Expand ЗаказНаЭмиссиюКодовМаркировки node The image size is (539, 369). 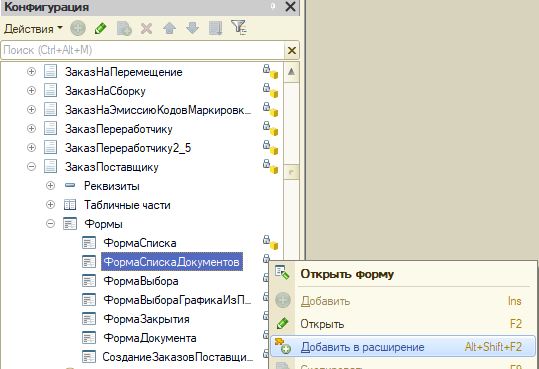pos(31,109)
